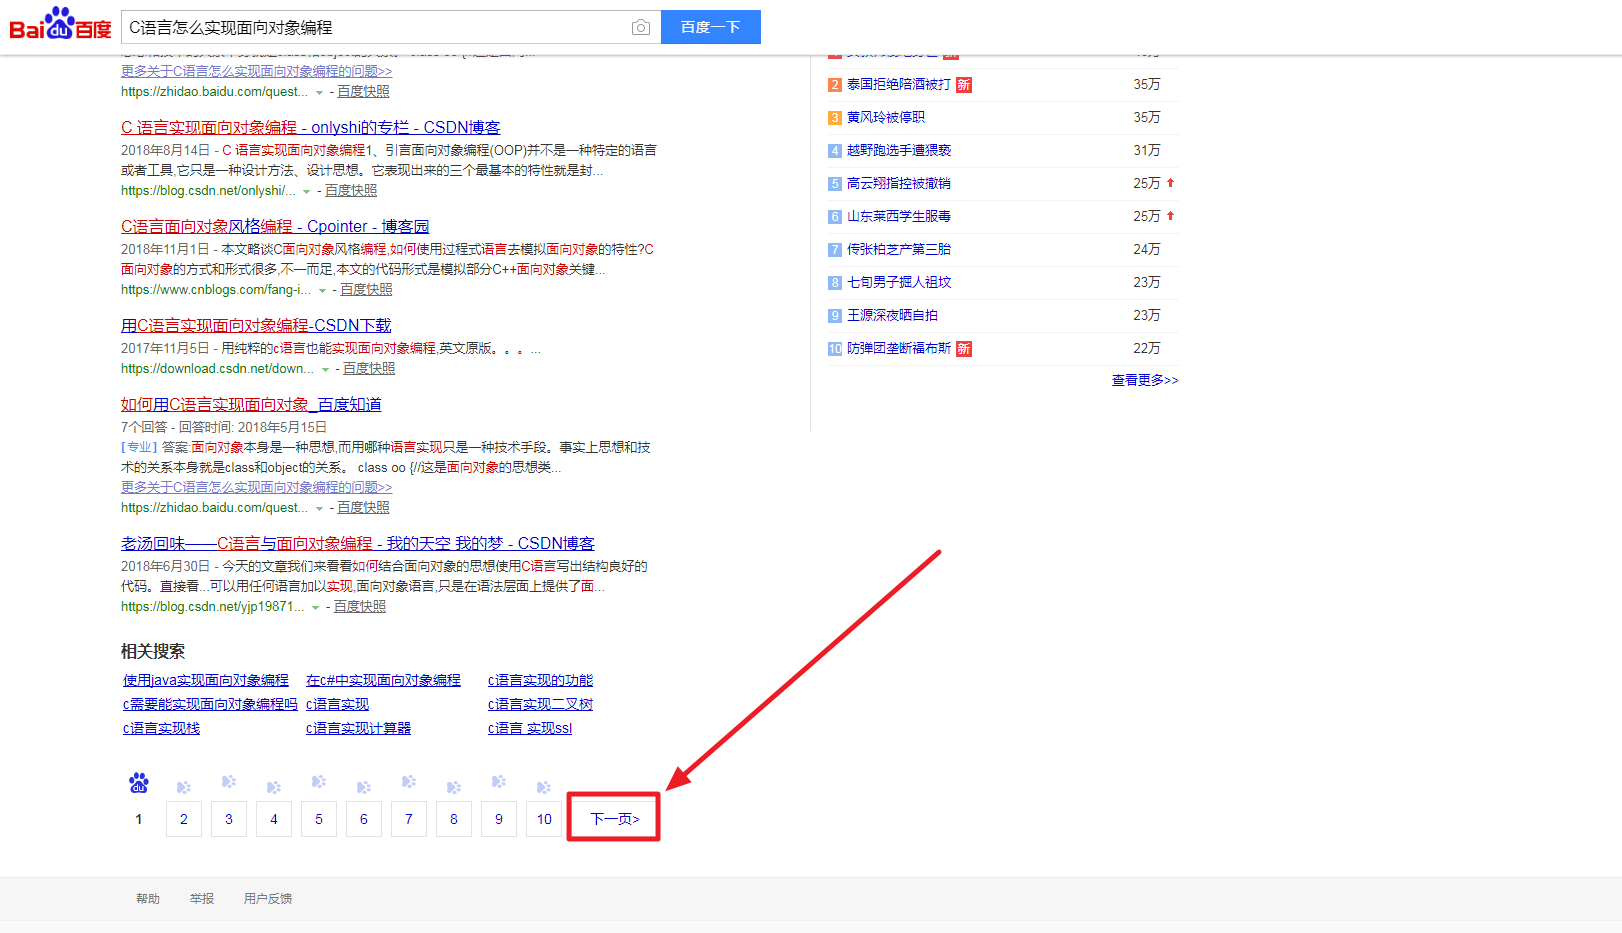Image resolution: width=1622 pixels, height=933 pixels.
Task: Click rank 10 badge in hot list
Action: [x=835, y=349]
